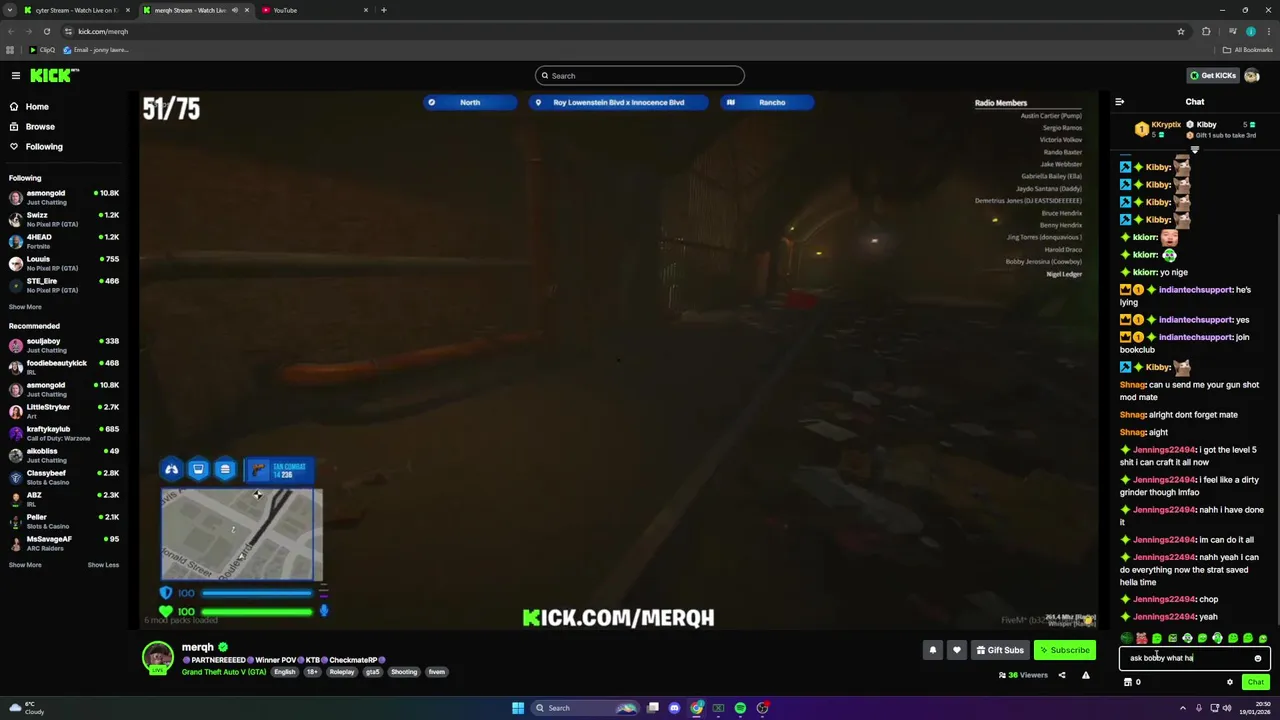The width and height of the screenshot is (1280, 720).
Task: Open the bookmarks apps grid icon
Action: [10, 50]
